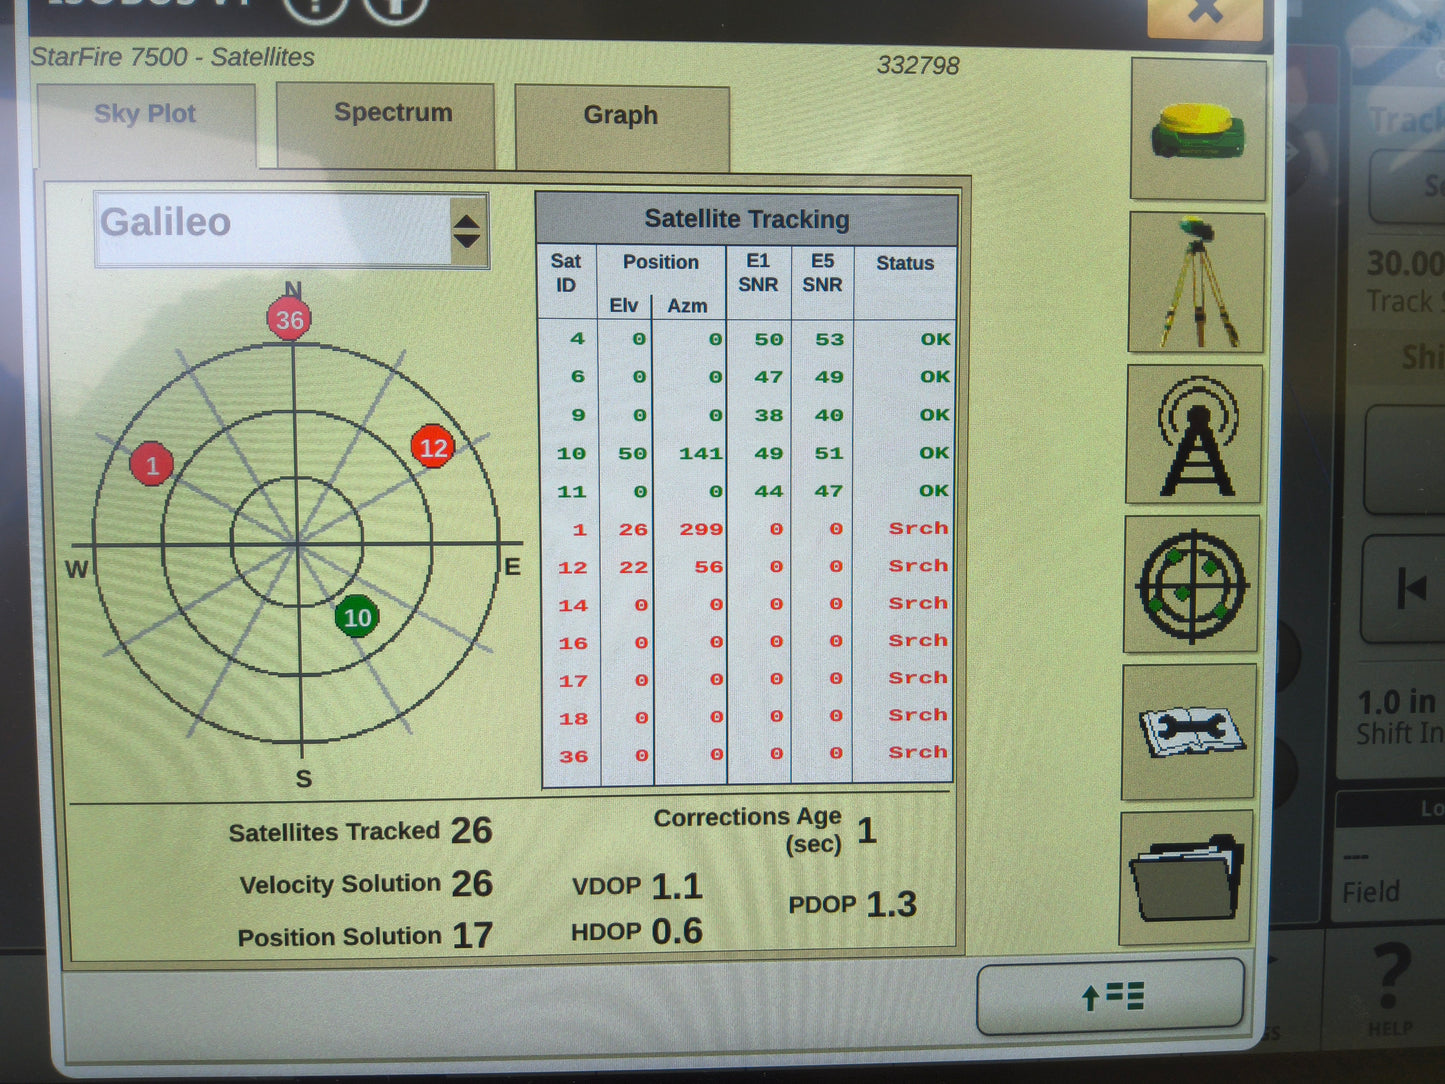The image size is (1445, 1084).
Task: Click the menu list-up arrow button
Action: 1111,997
